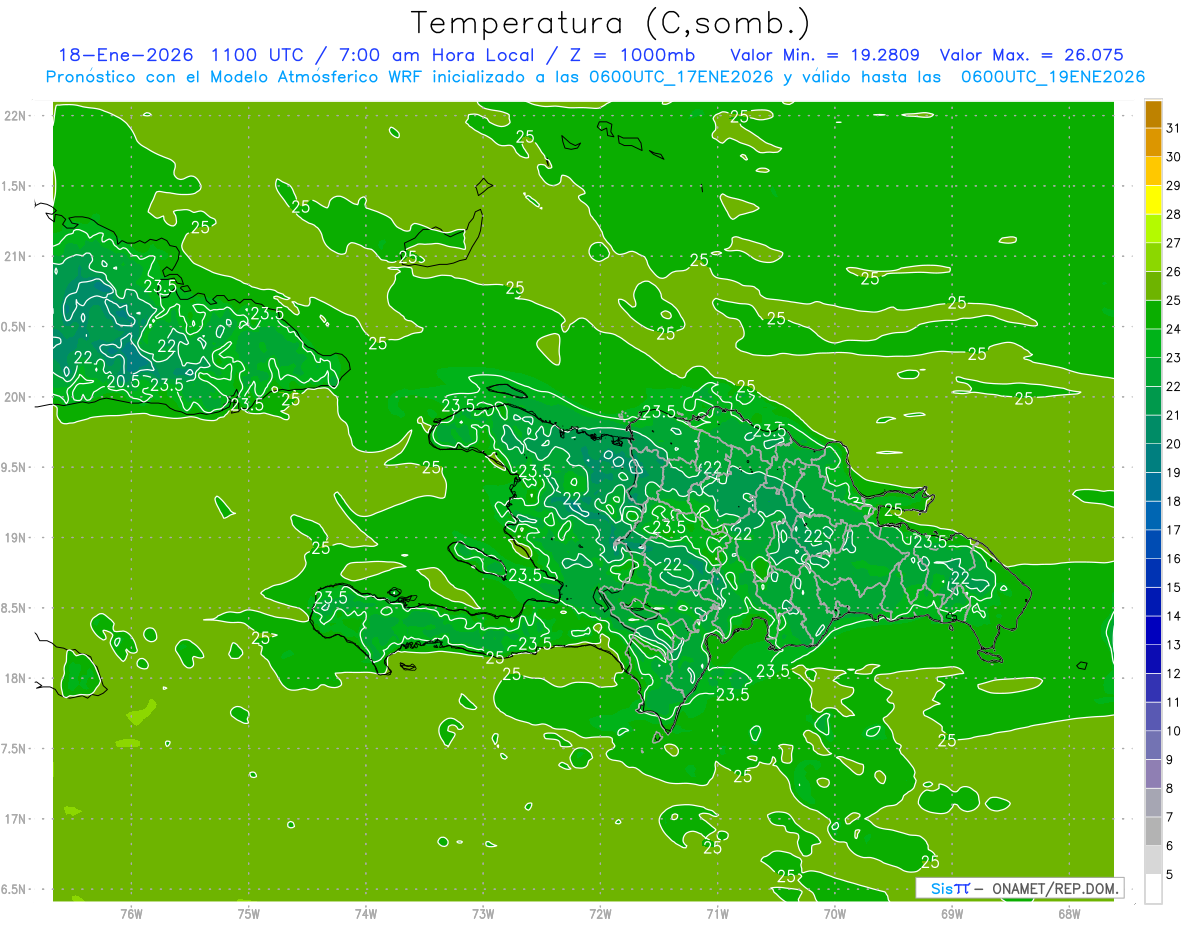Click the legend value '10'
This screenshot has height=927, width=1200.
(x=1173, y=731)
